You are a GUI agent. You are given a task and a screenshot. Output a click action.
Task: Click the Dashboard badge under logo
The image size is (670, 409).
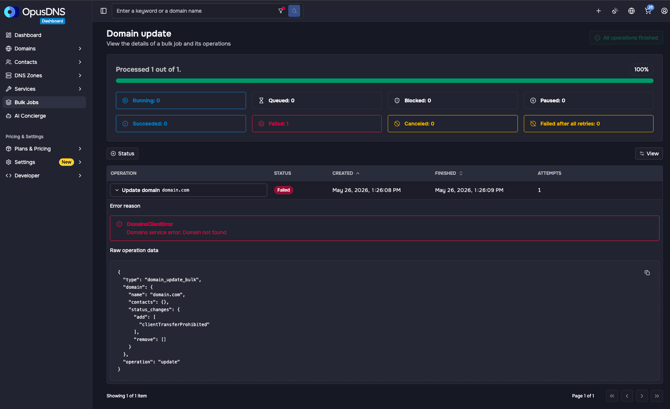(x=53, y=21)
